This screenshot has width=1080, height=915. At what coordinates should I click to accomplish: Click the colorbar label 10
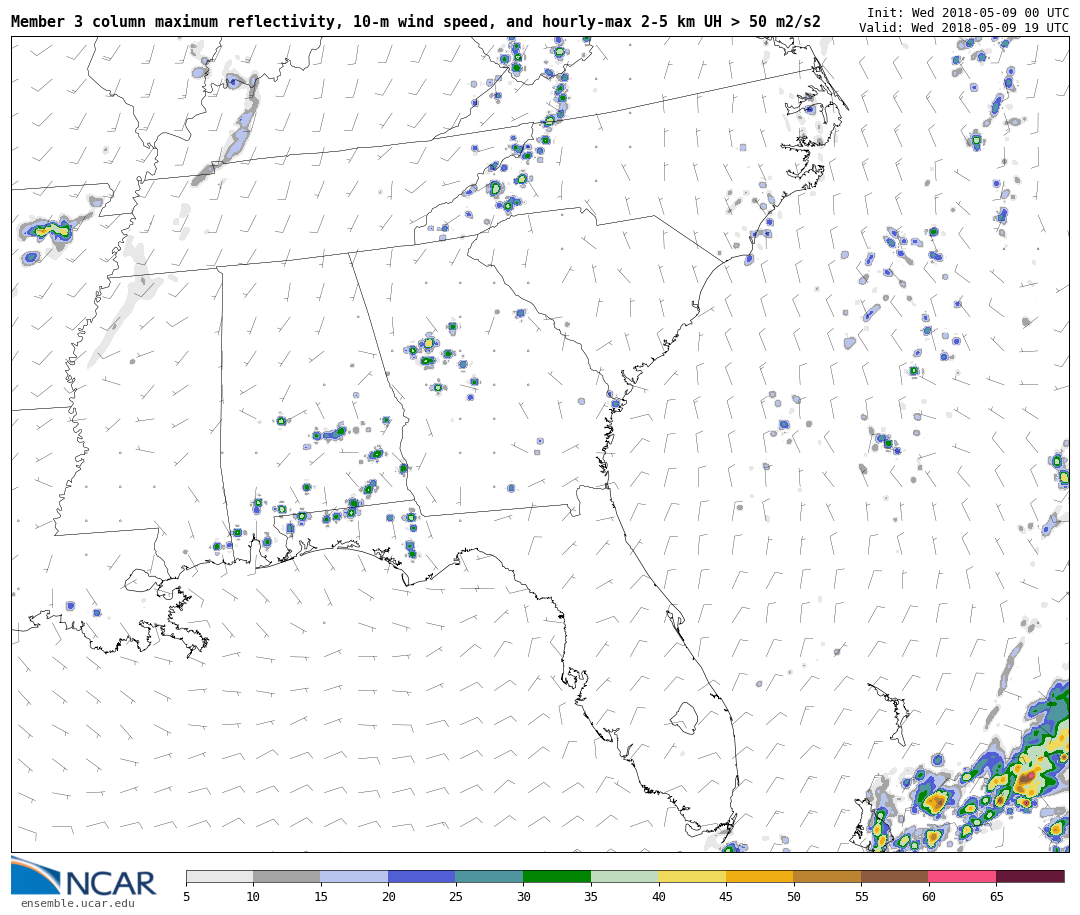[253, 896]
